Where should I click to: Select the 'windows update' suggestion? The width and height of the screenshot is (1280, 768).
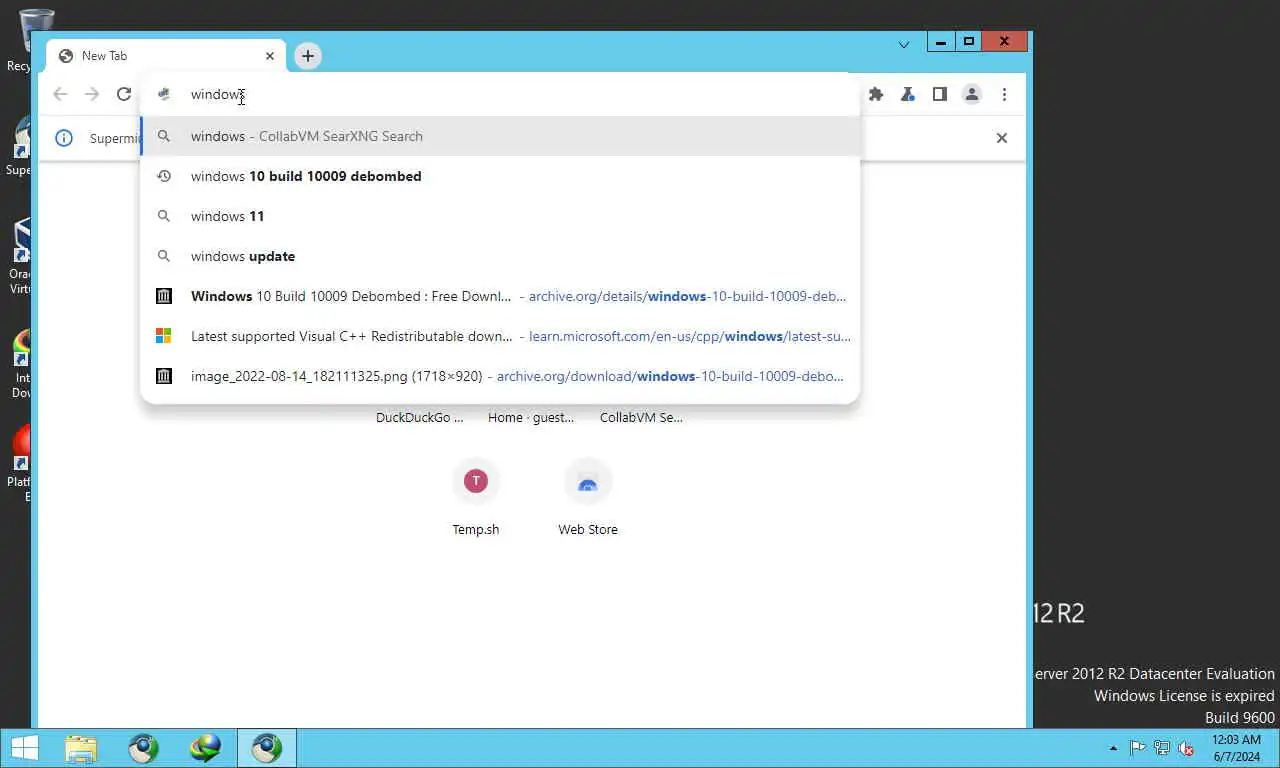pos(500,256)
